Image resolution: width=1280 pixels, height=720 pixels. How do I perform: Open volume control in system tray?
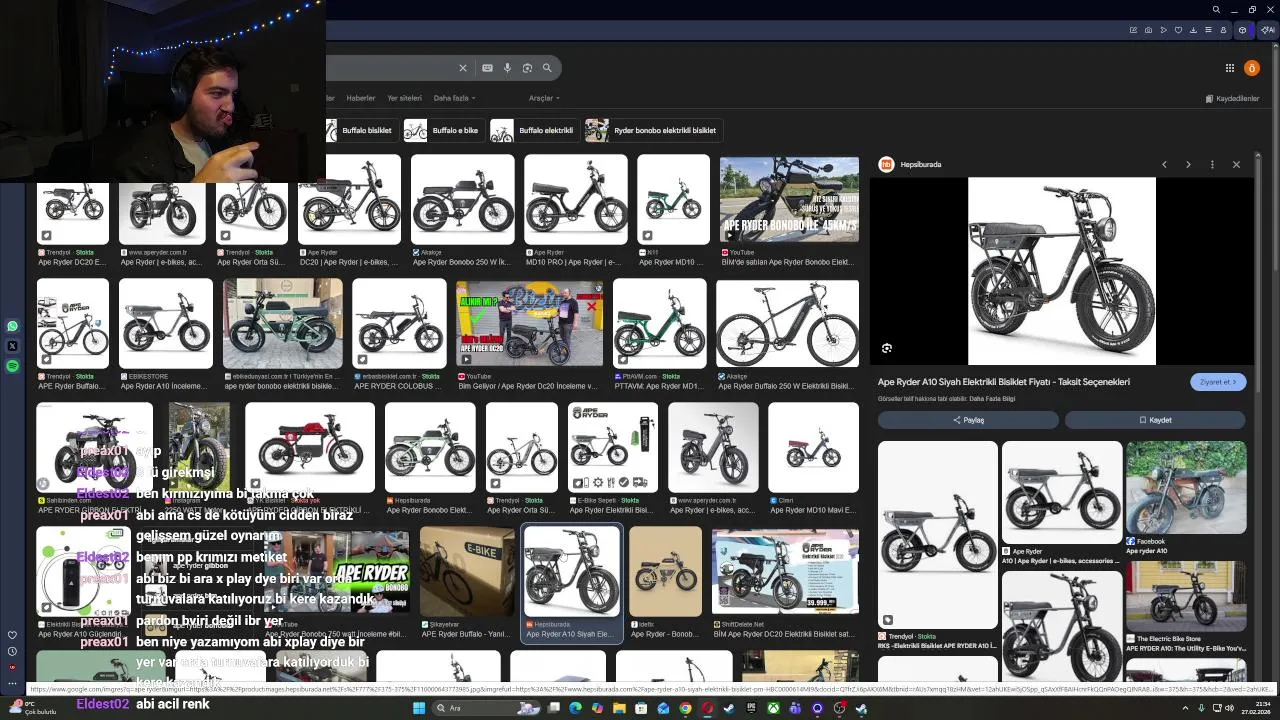tap(1229, 708)
